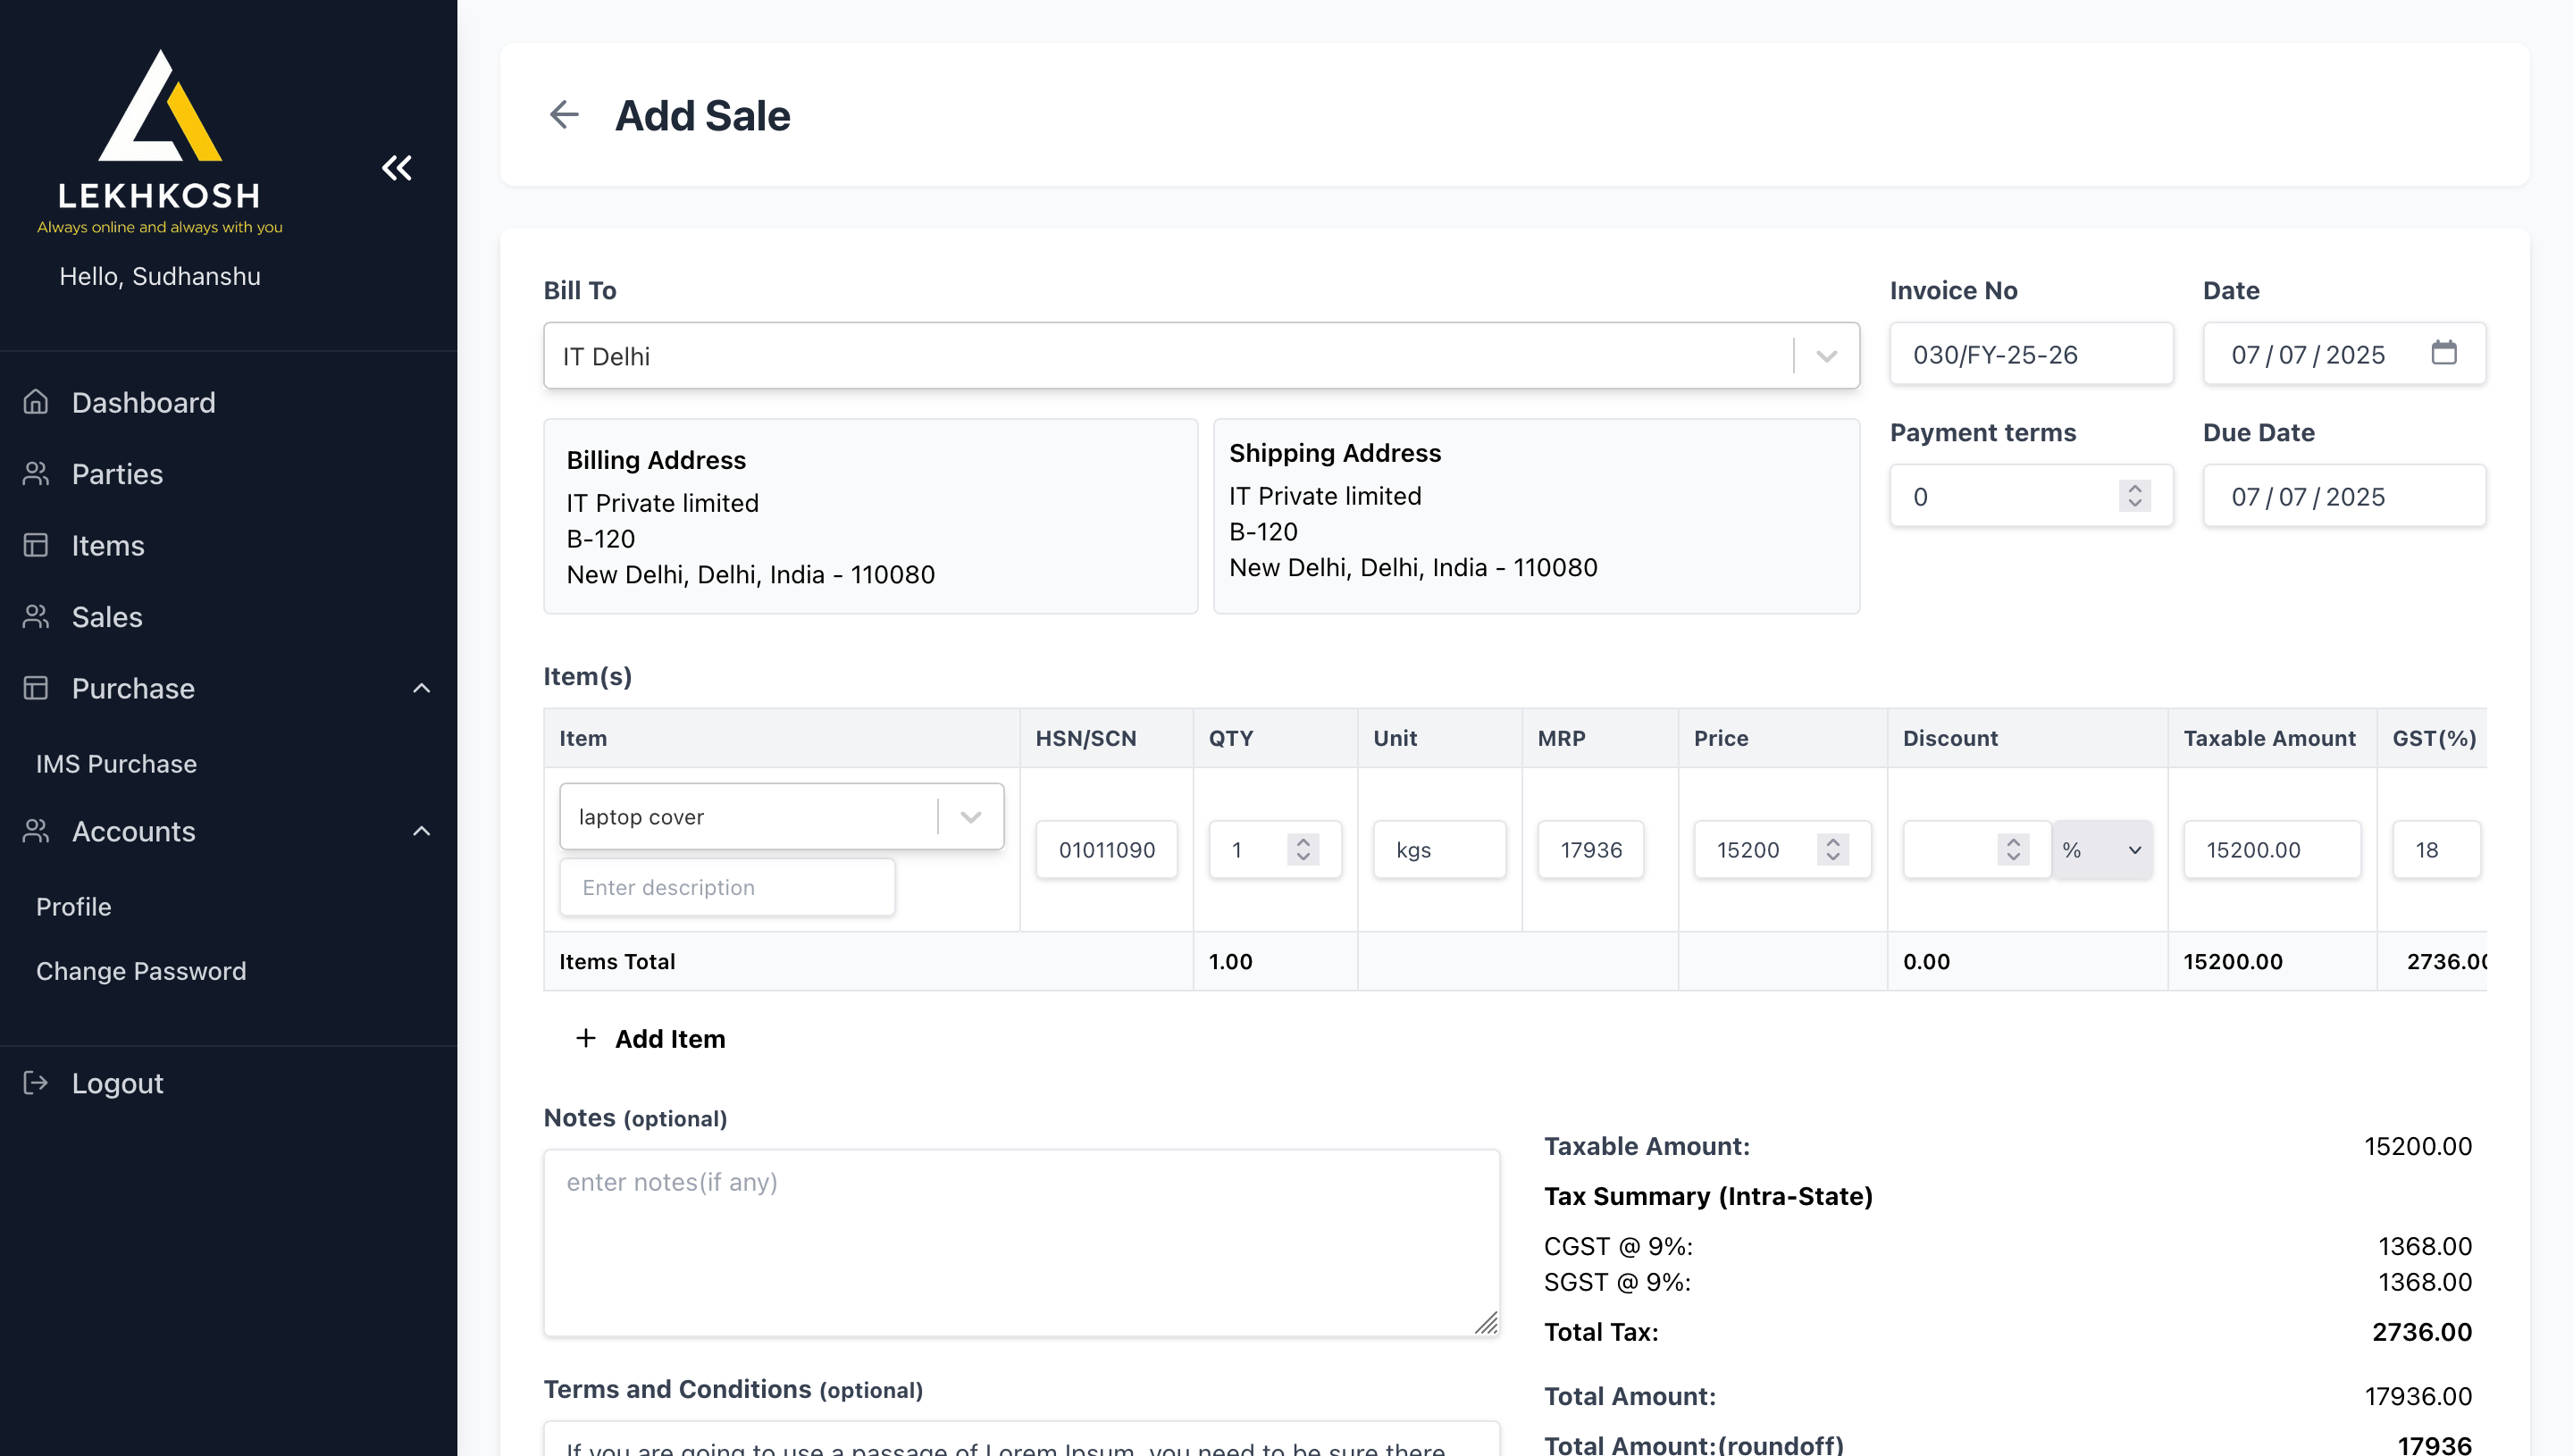Click the Dashboard home icon

coord(36,402)
